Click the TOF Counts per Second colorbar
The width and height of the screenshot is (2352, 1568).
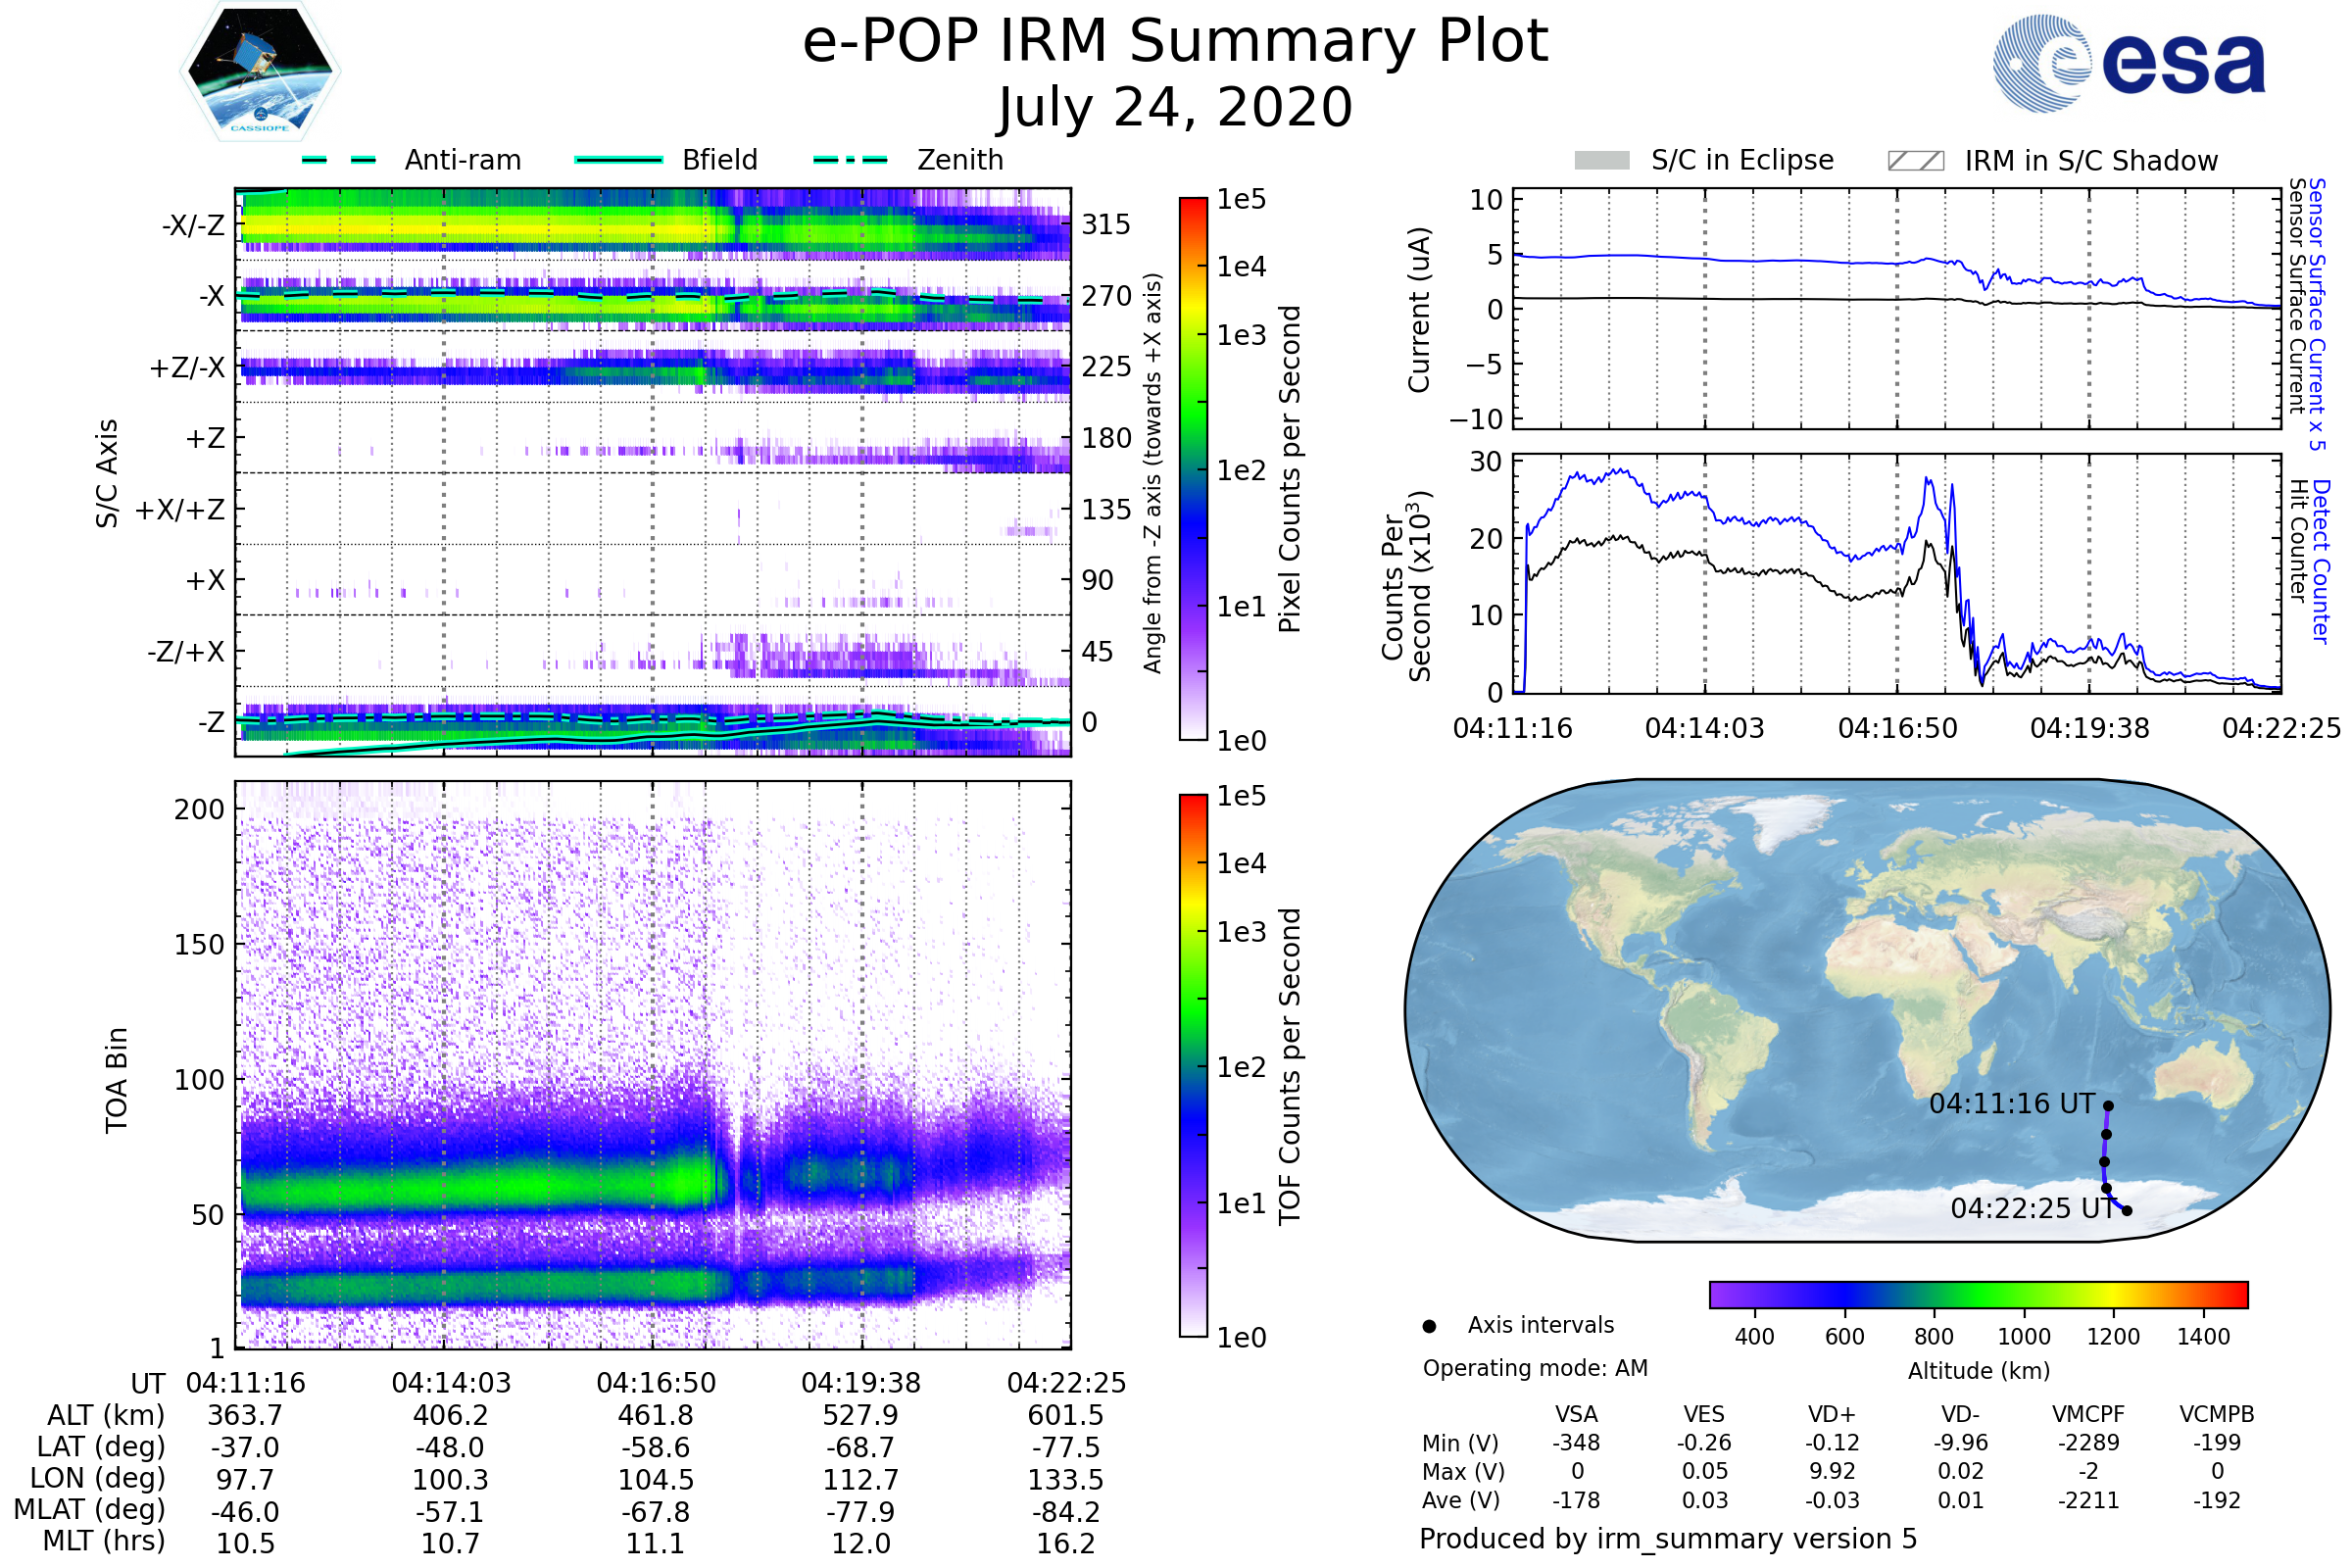click(x=1193, y=1065)
